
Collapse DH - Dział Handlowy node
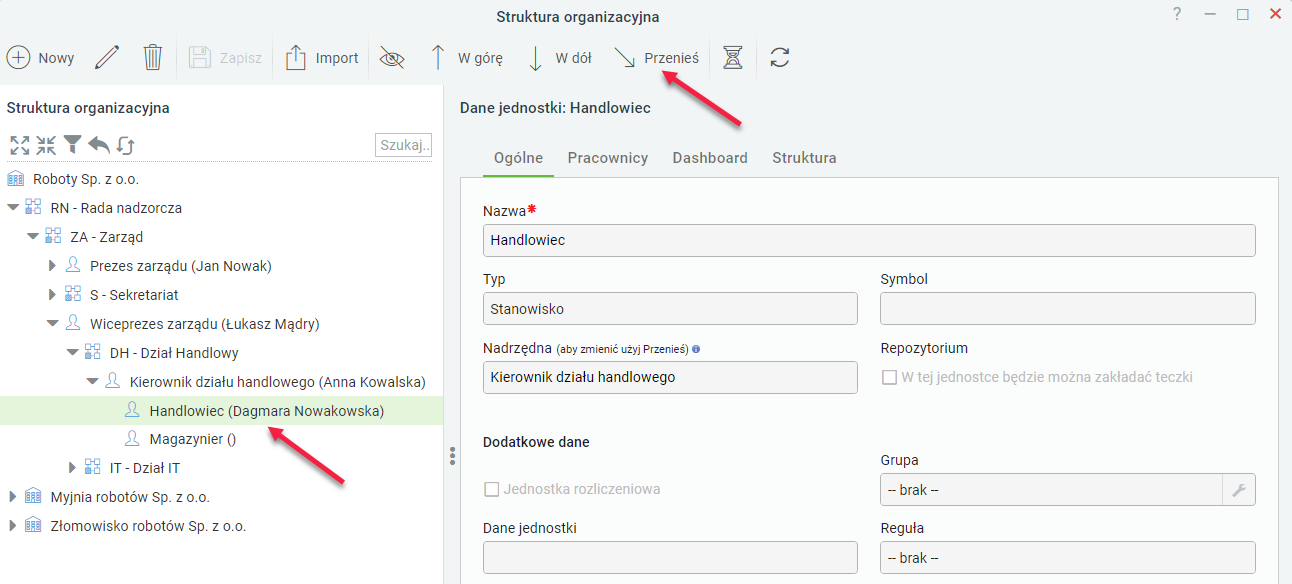pos(72,353)
